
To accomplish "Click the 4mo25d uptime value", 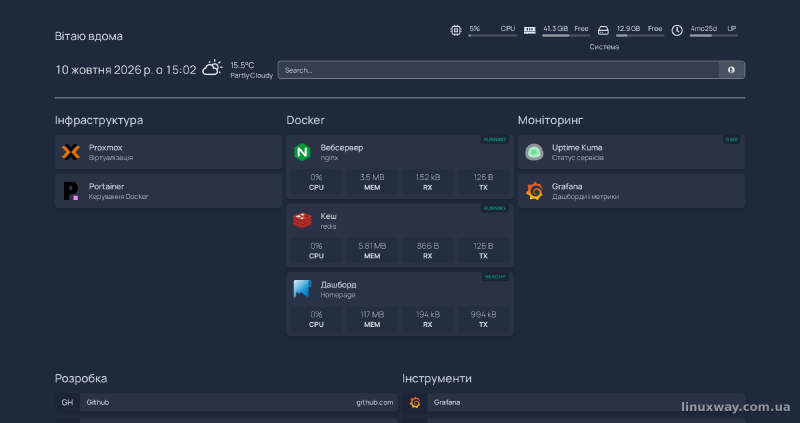I will 704,29.
